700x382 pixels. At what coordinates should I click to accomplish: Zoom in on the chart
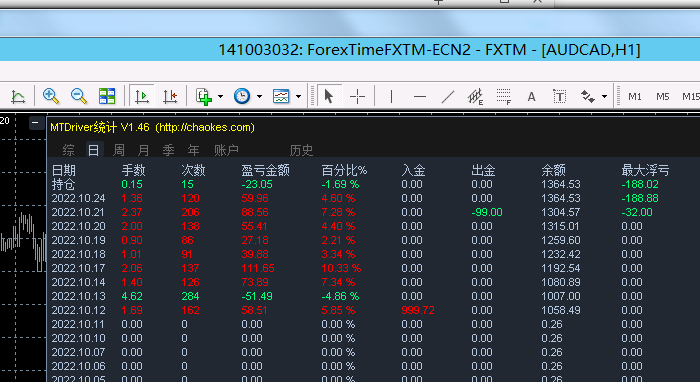pos(50,96)
